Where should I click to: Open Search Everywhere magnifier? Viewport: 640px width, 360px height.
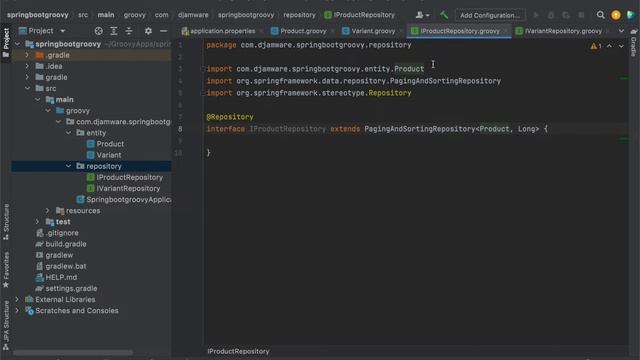tap(600, 15)
